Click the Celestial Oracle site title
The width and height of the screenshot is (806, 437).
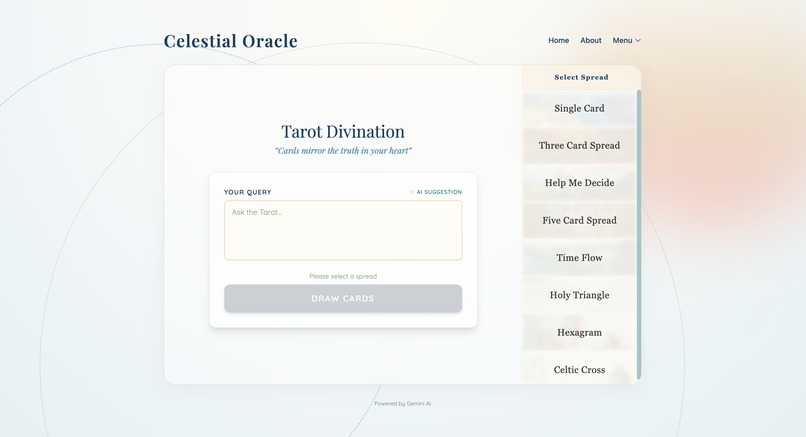pos(230,41)
